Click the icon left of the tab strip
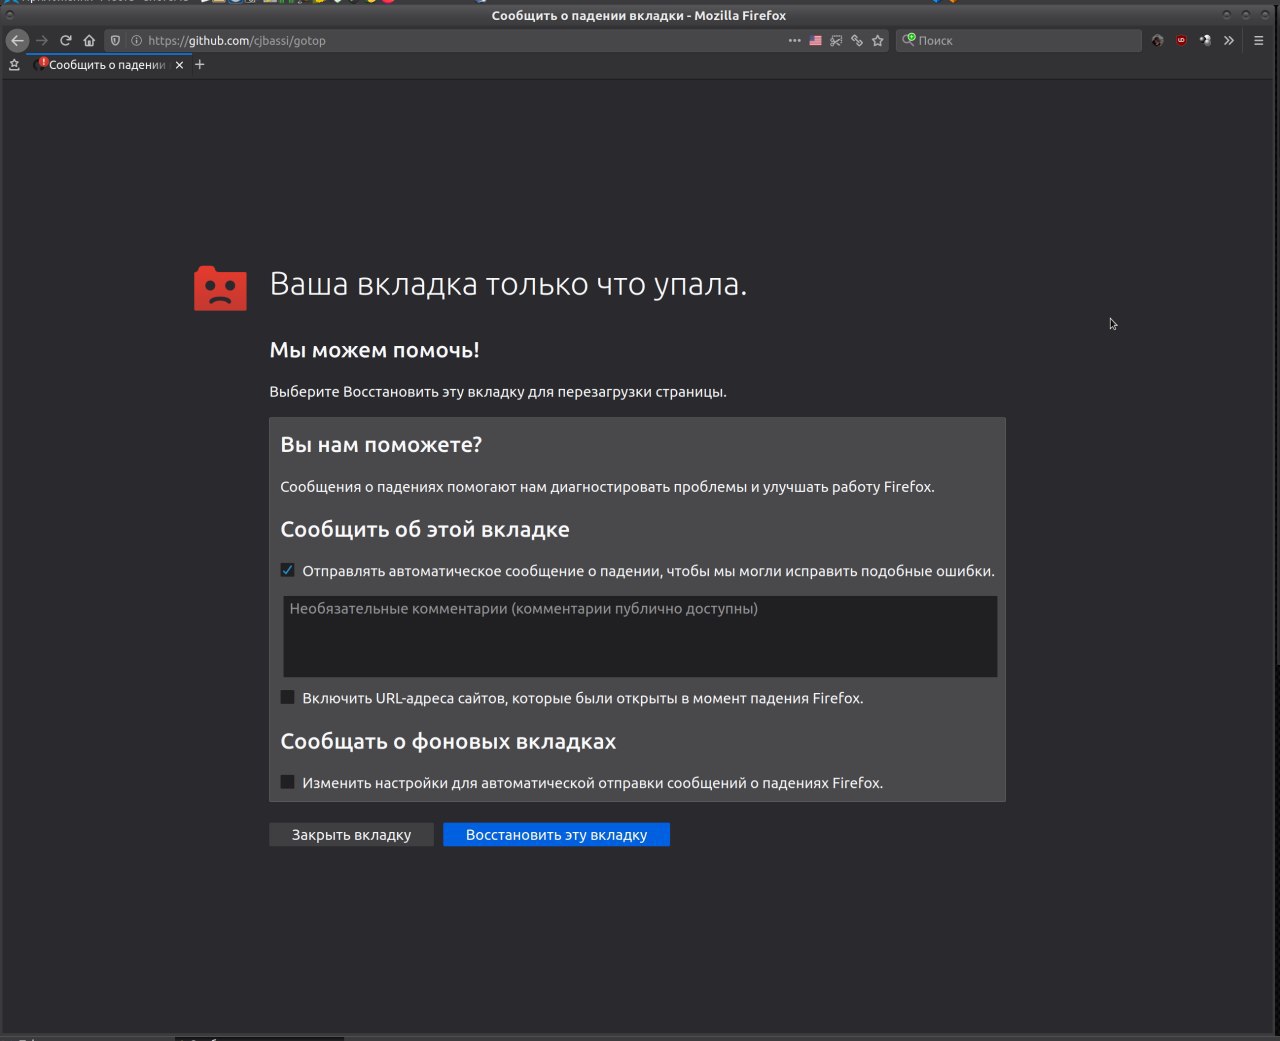This screenshot has width=1280, height=1041. (x=14, y=64)
